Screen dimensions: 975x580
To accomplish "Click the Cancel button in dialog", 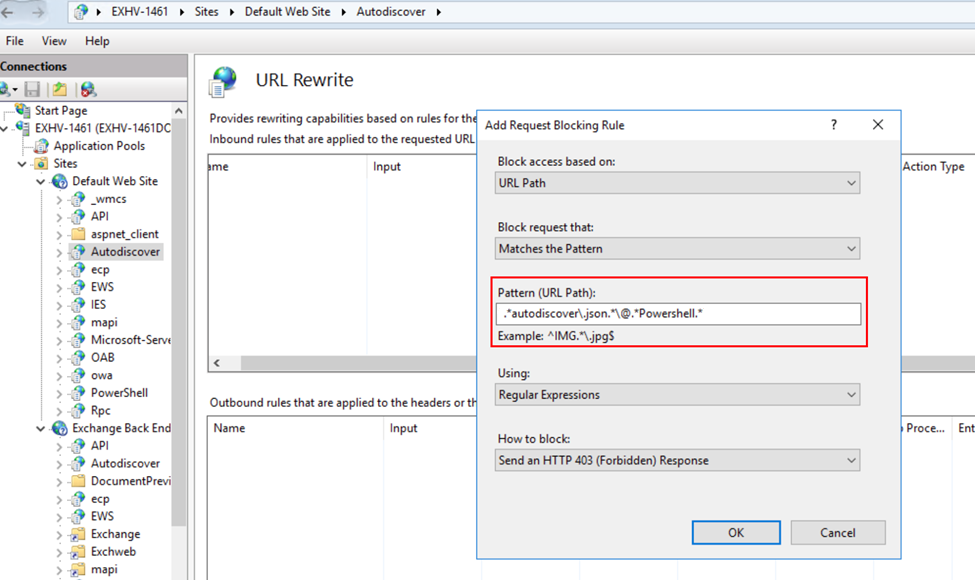I will (x=837, y=533).
